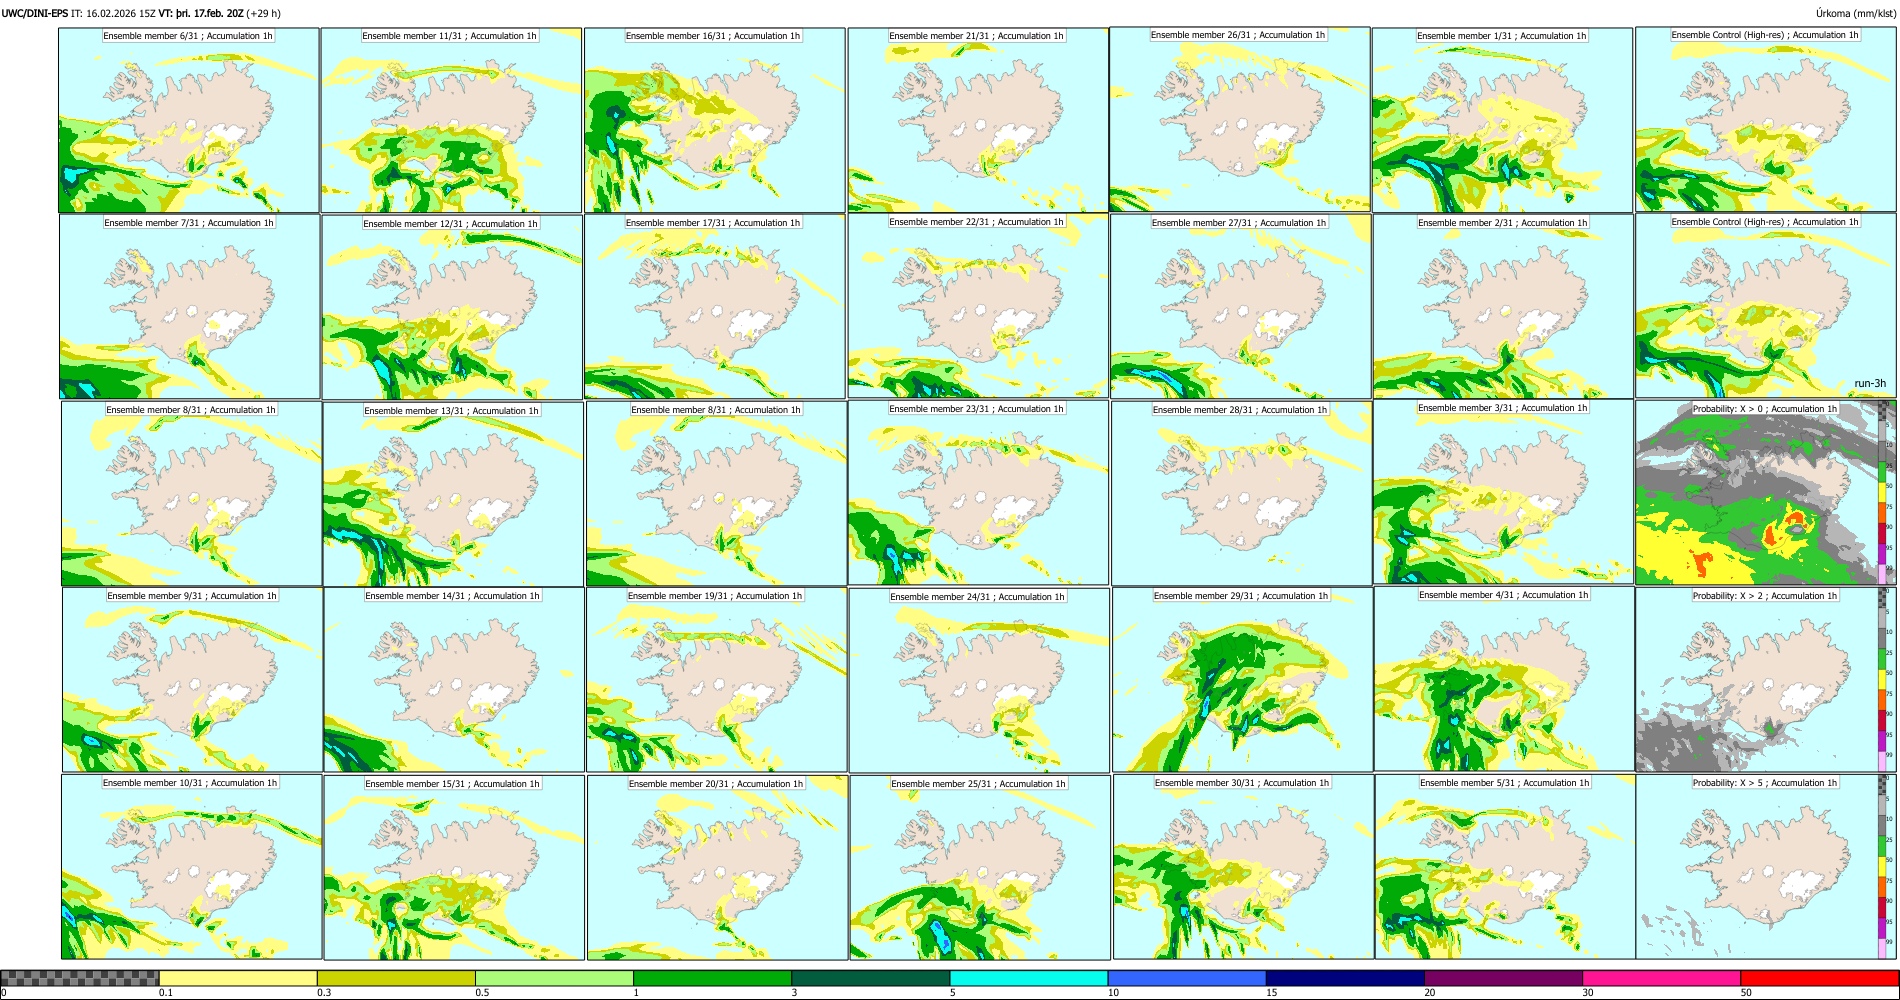This screenshot has width=1900, height=1000.
Task: Click the 'UWC/DINI-EPS' title text
Action: [34, 14]
